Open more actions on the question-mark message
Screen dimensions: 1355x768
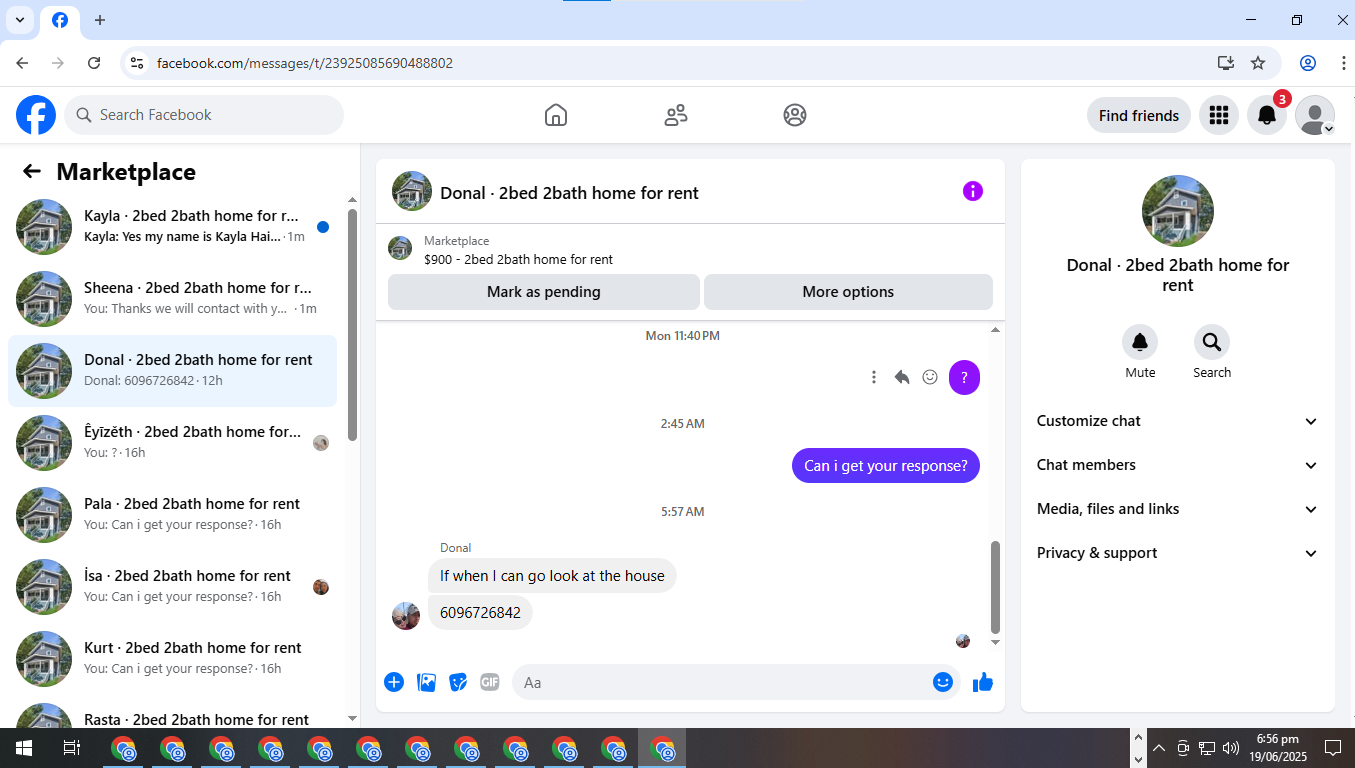pos(874,377)
